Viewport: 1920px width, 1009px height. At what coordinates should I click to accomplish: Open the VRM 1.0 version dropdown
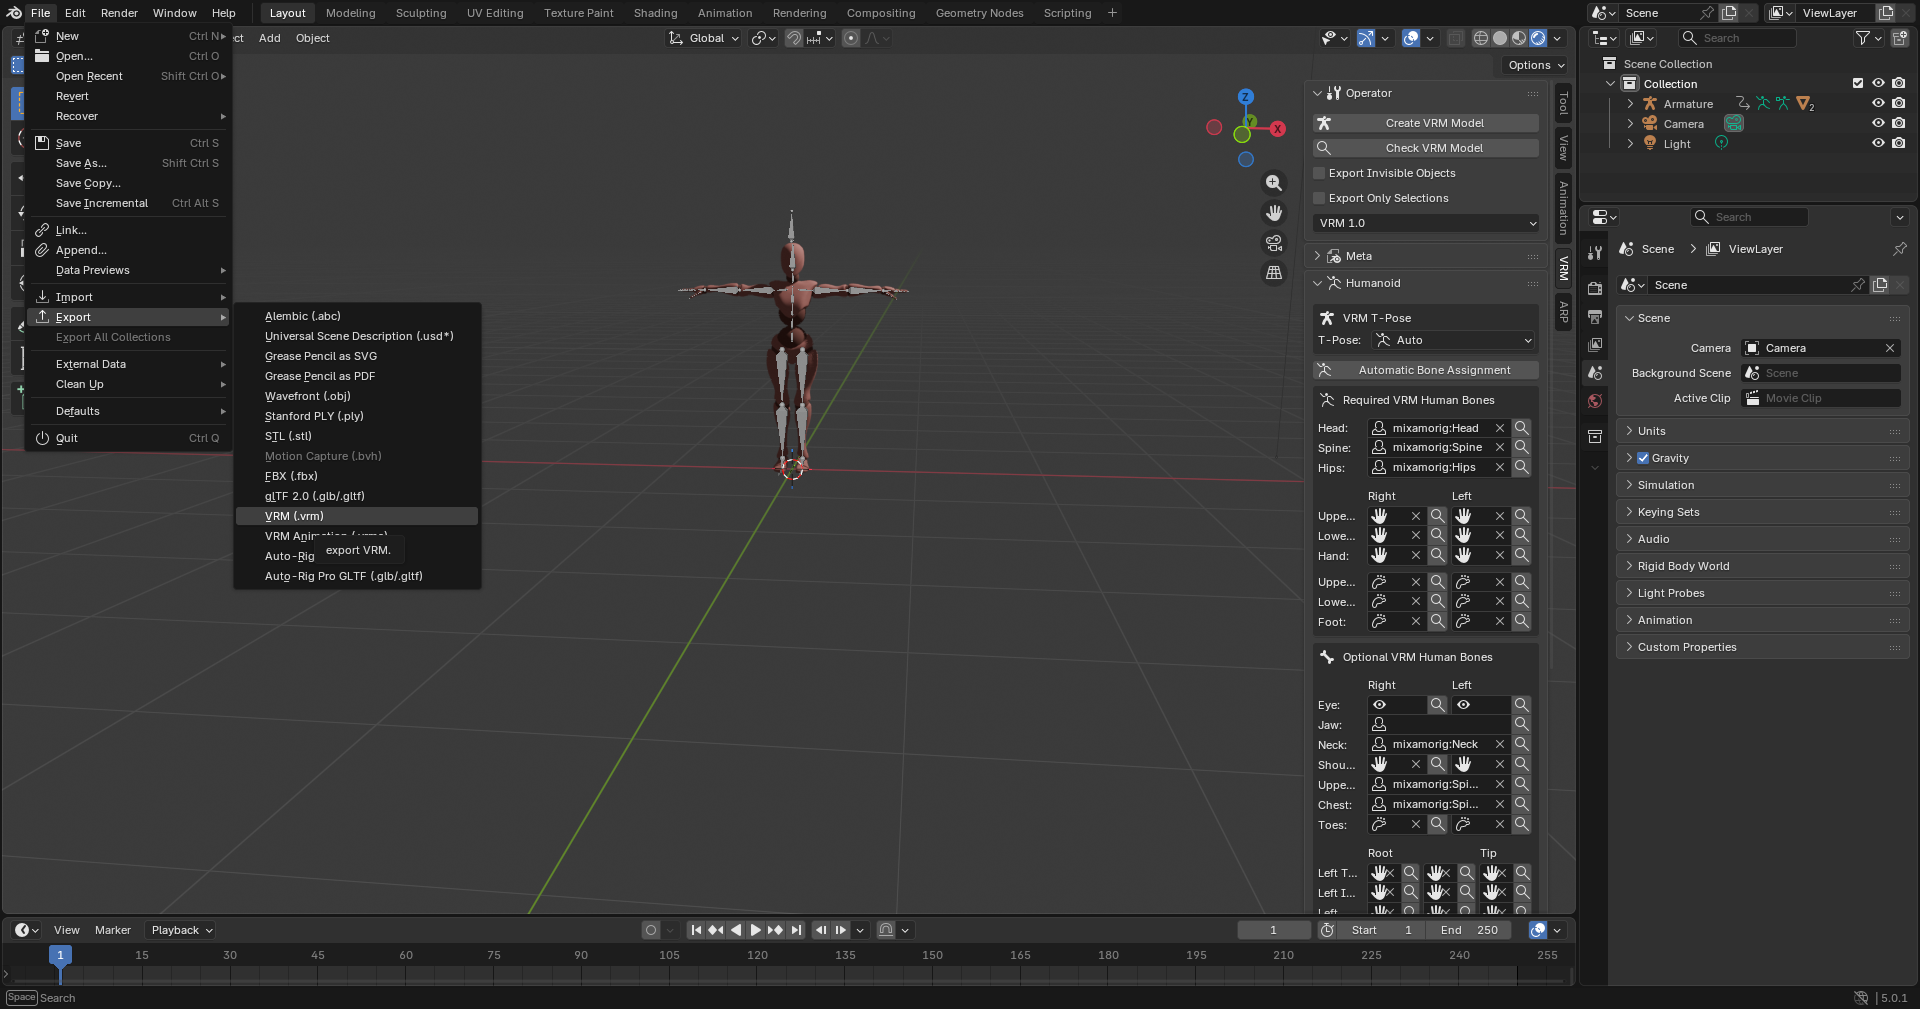coord(1426,223)
